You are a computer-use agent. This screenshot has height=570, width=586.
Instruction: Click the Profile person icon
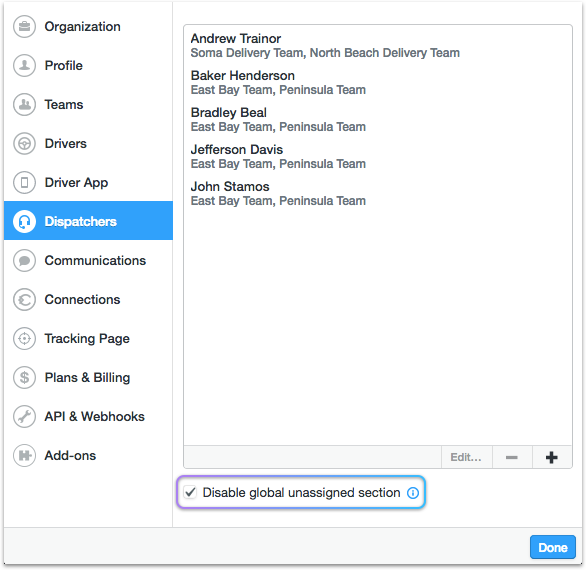pyautogui.click(x=24, y=65)
